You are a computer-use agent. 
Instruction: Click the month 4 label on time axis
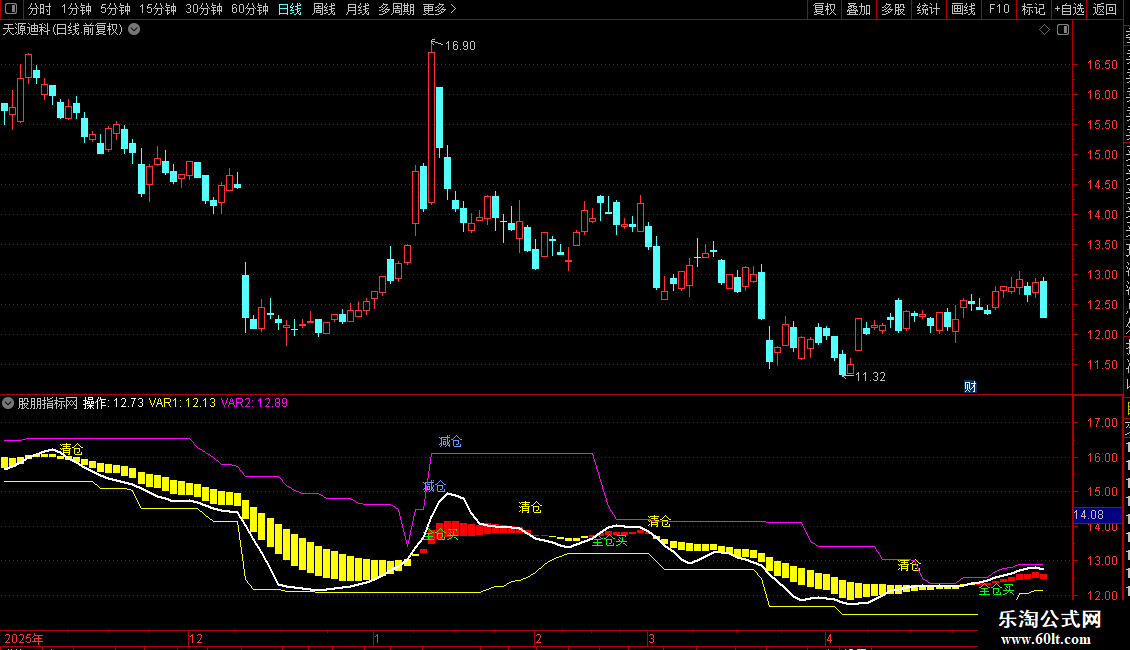[x=829, y=639]
